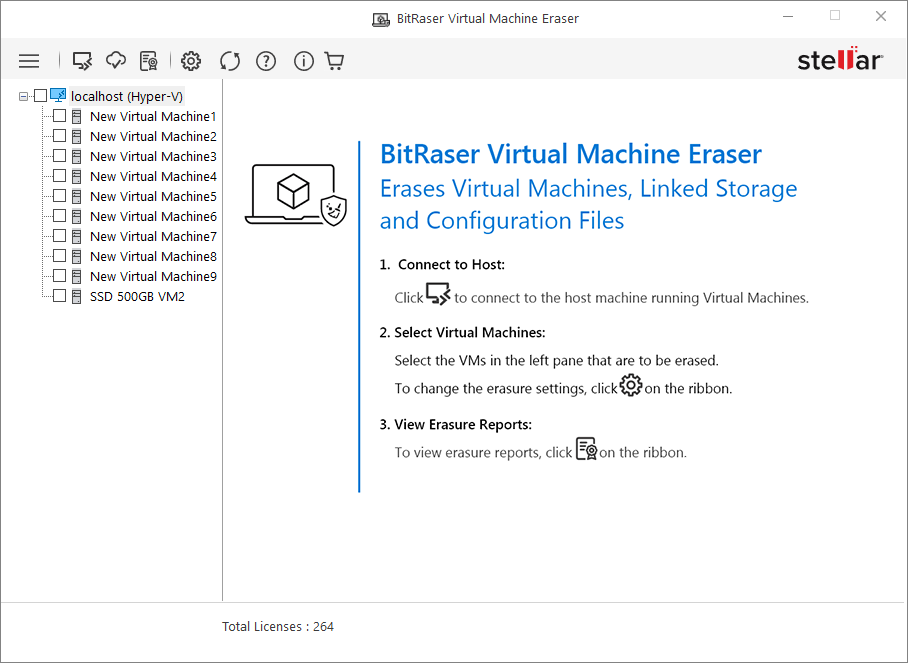Close the BitRaser window
Viewport: 908px width, 663px height.
point(881,16)
